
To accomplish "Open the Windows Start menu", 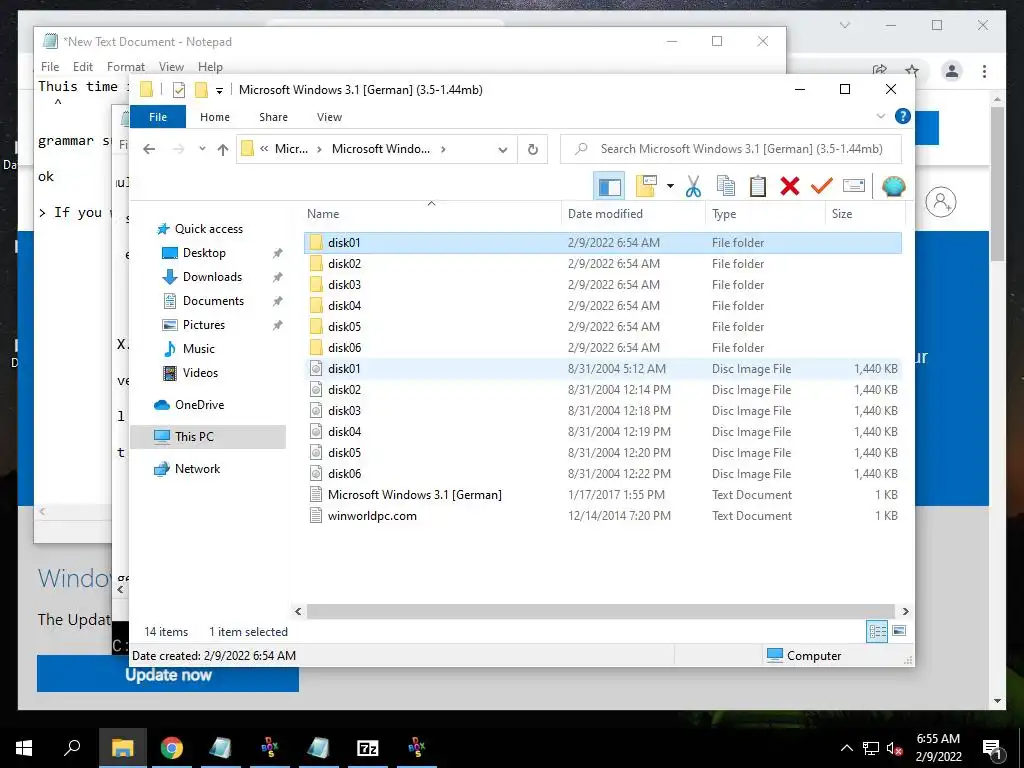I will [24, 748].
